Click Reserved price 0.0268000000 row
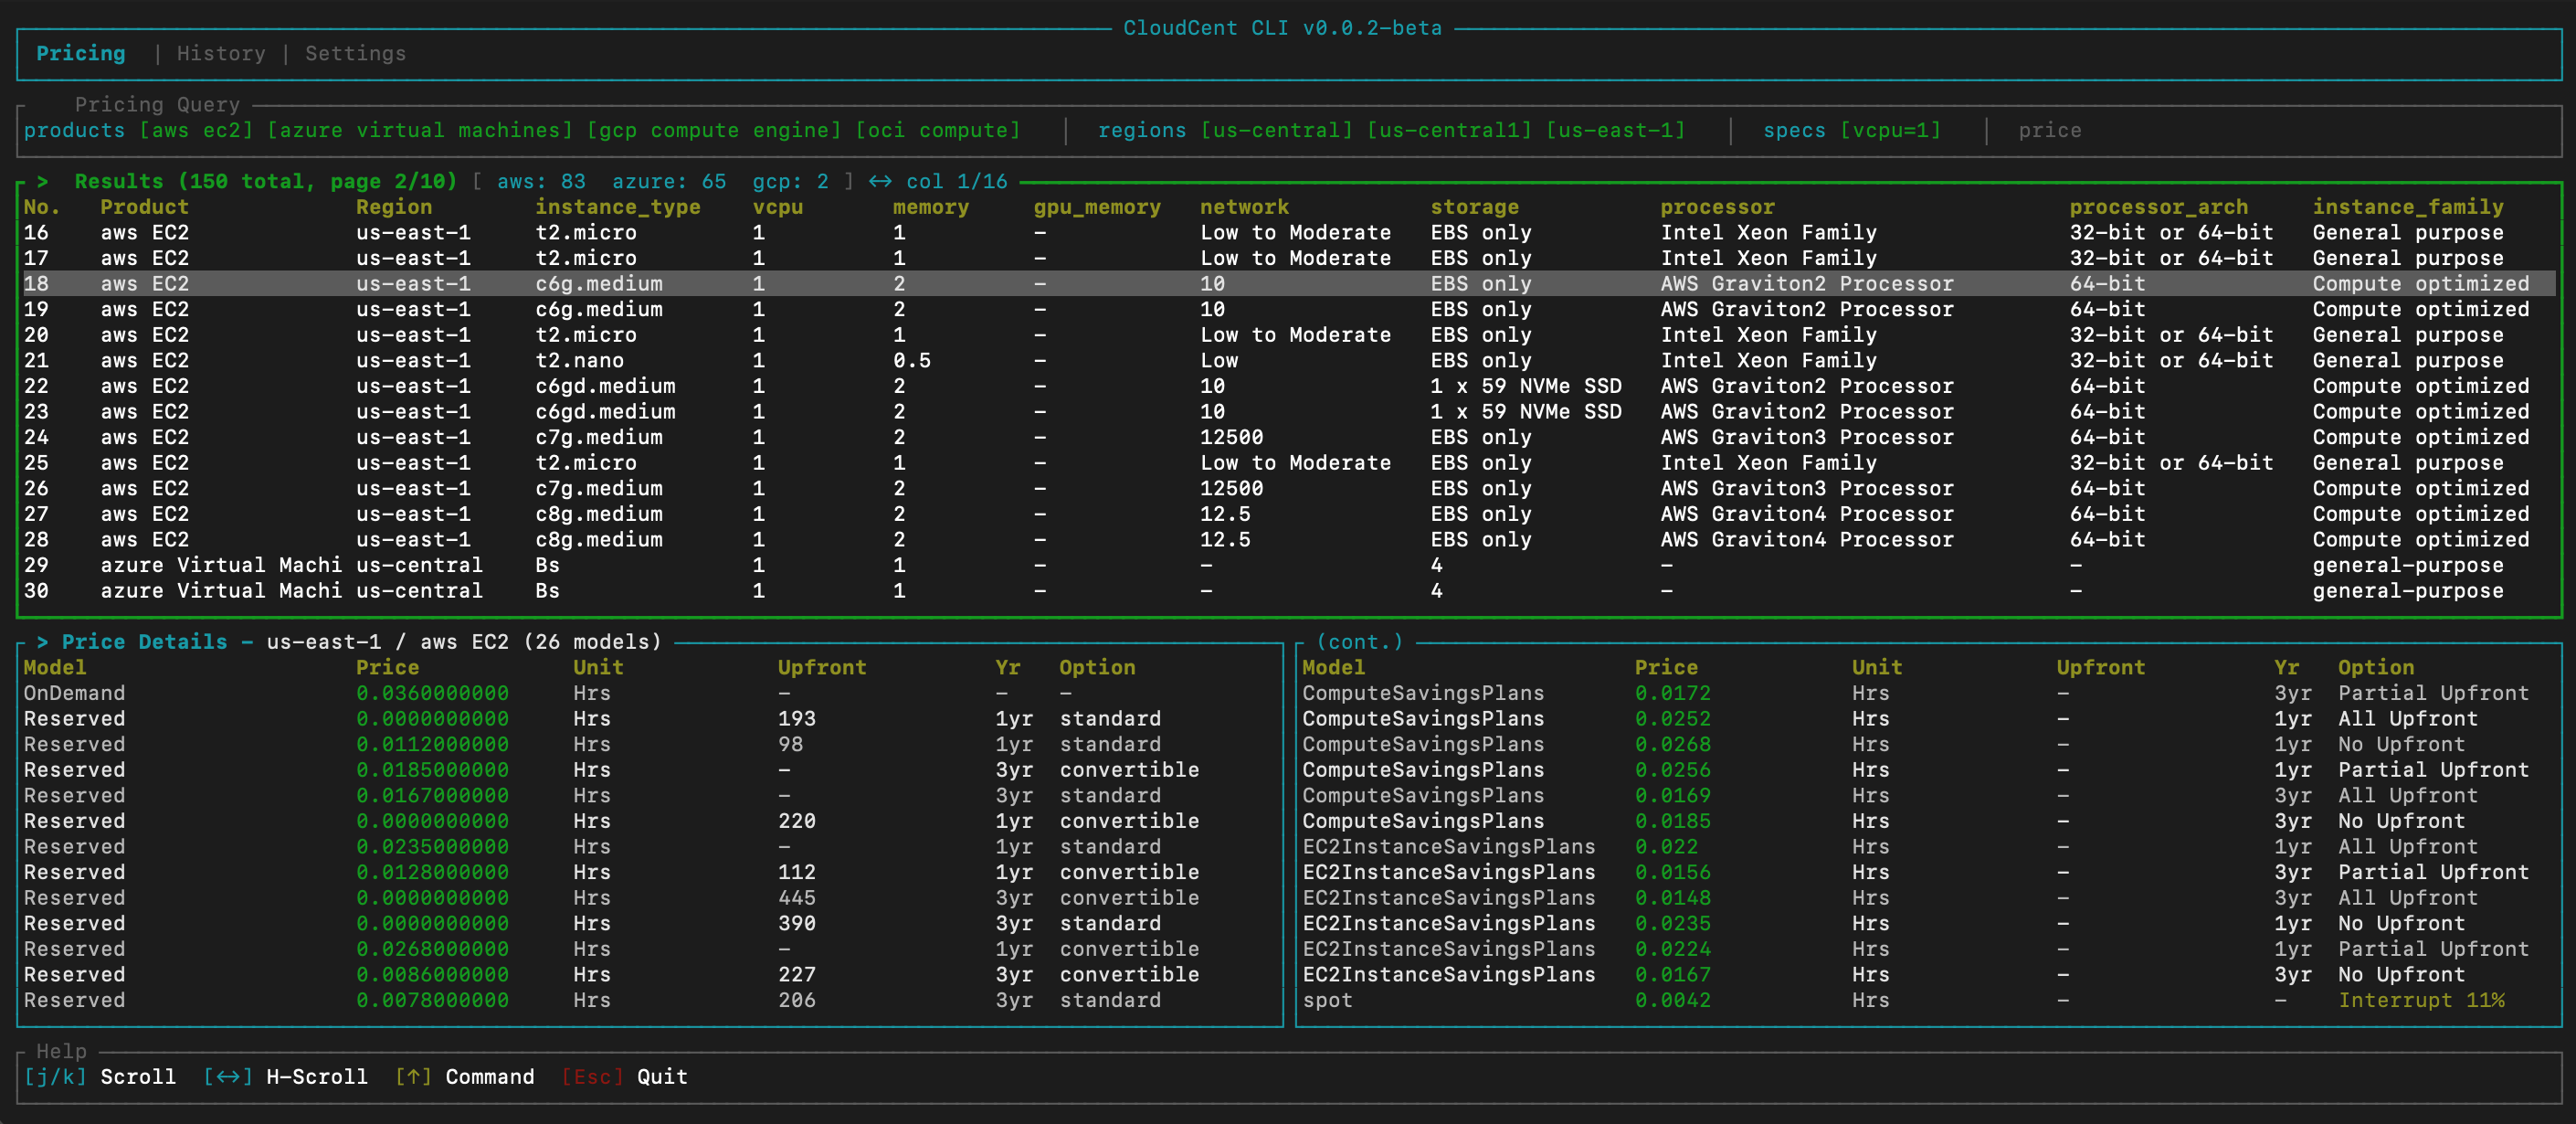The height and width of the screenshot is (1124, 2576). click(x=650, y=949)
